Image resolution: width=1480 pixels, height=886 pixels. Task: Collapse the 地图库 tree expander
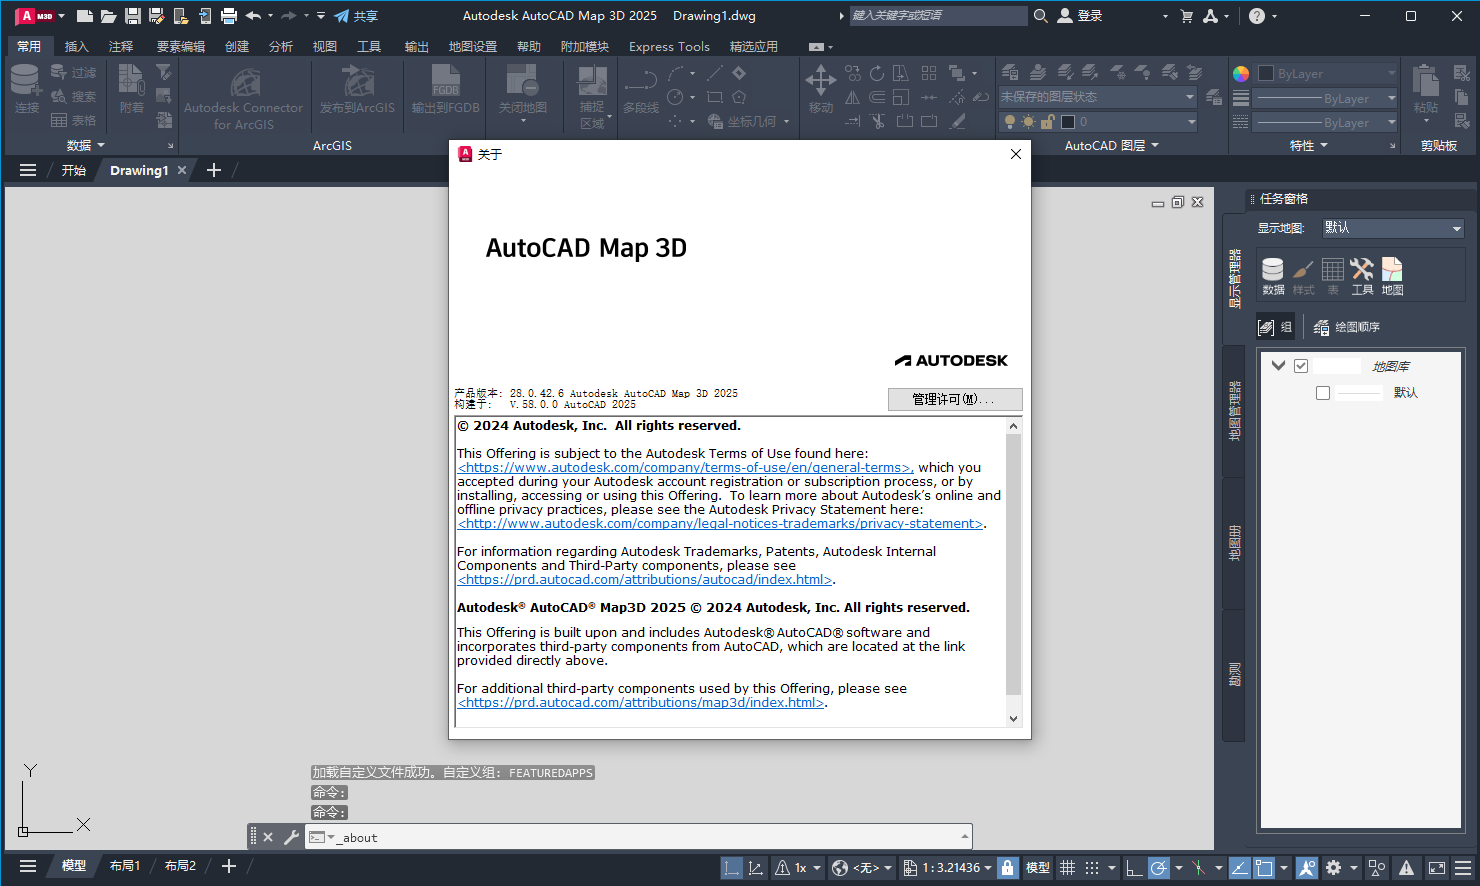pyautogui.click(x=1279, y=365)
